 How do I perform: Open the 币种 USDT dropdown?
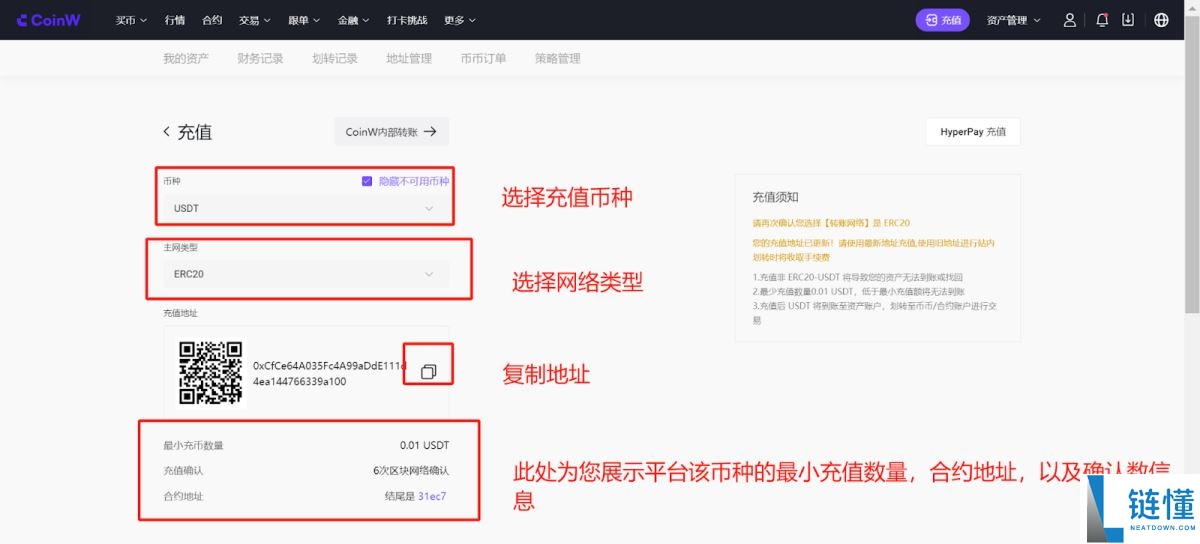[x=305, y=208]
